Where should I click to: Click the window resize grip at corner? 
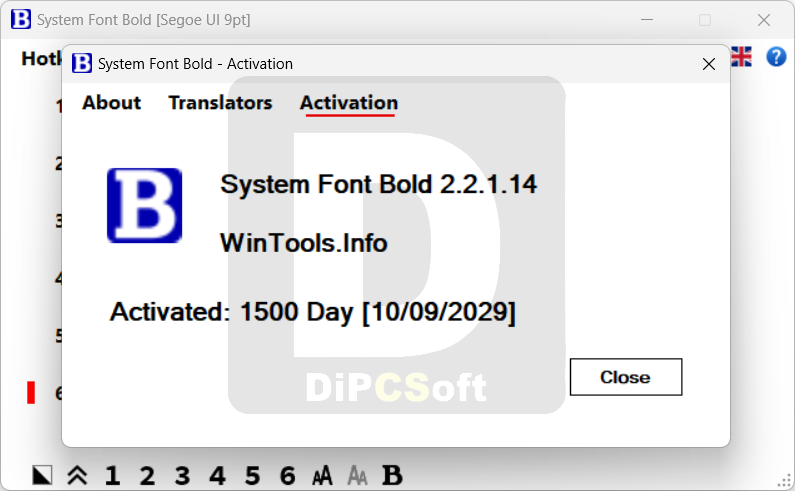pyautogui.click(x=785, y=481)
